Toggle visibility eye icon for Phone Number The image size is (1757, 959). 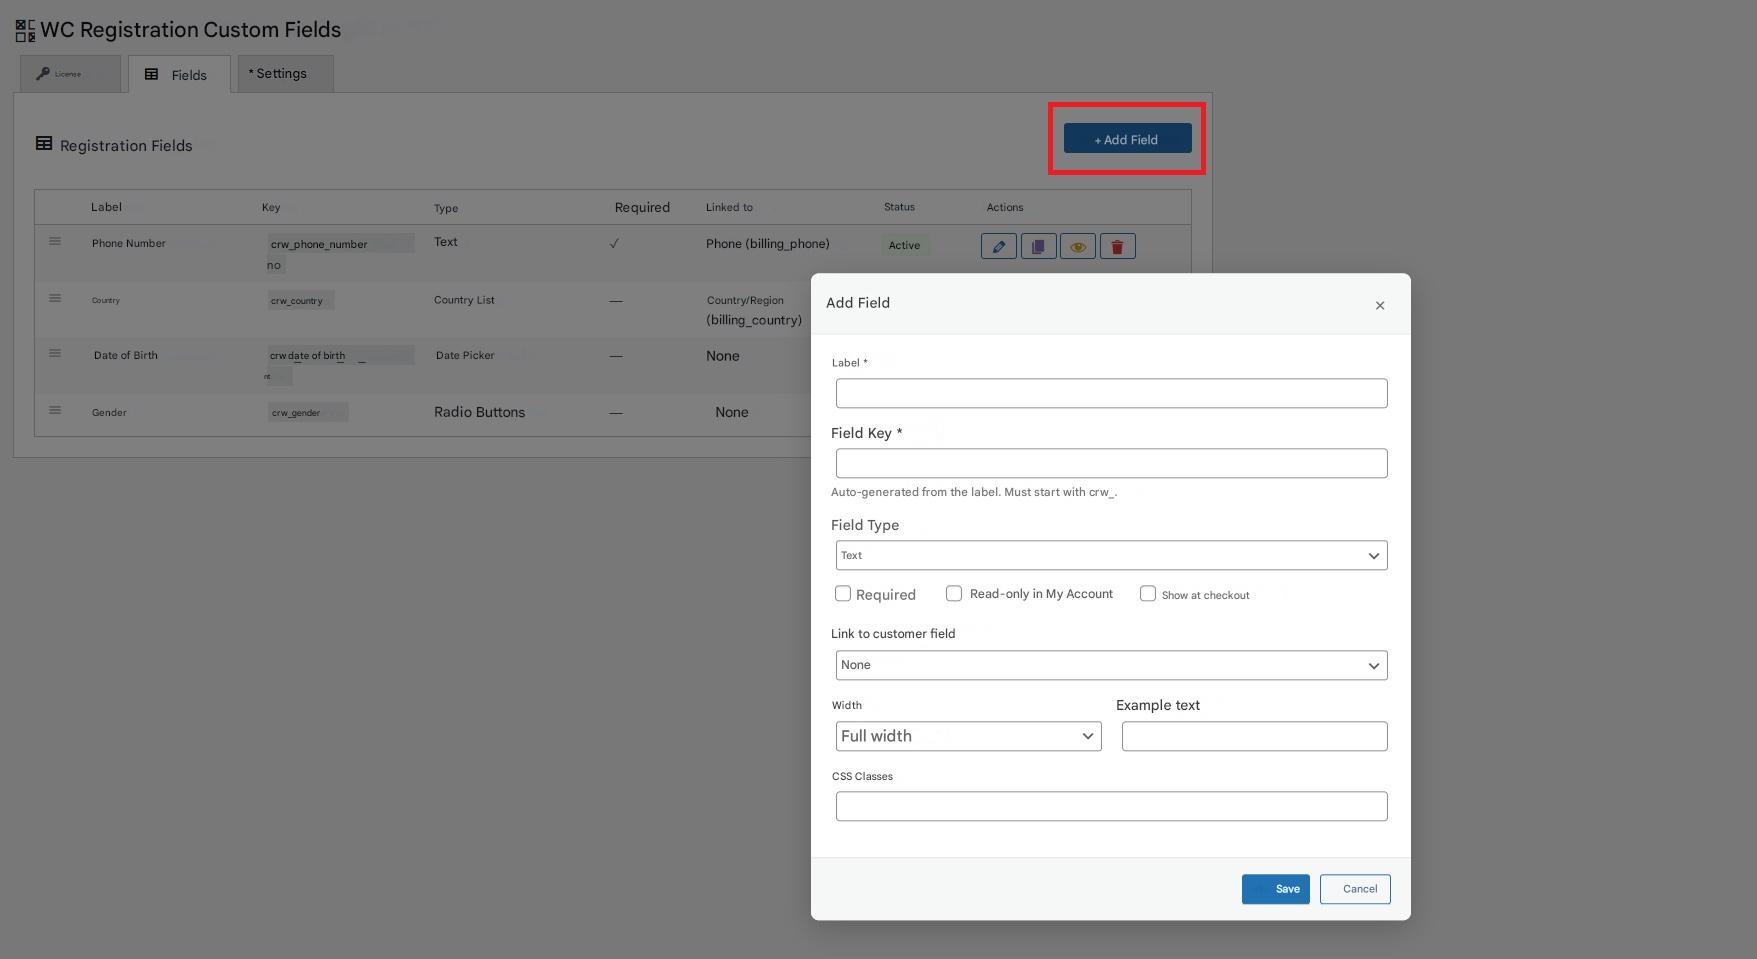tap(1077, 246)
